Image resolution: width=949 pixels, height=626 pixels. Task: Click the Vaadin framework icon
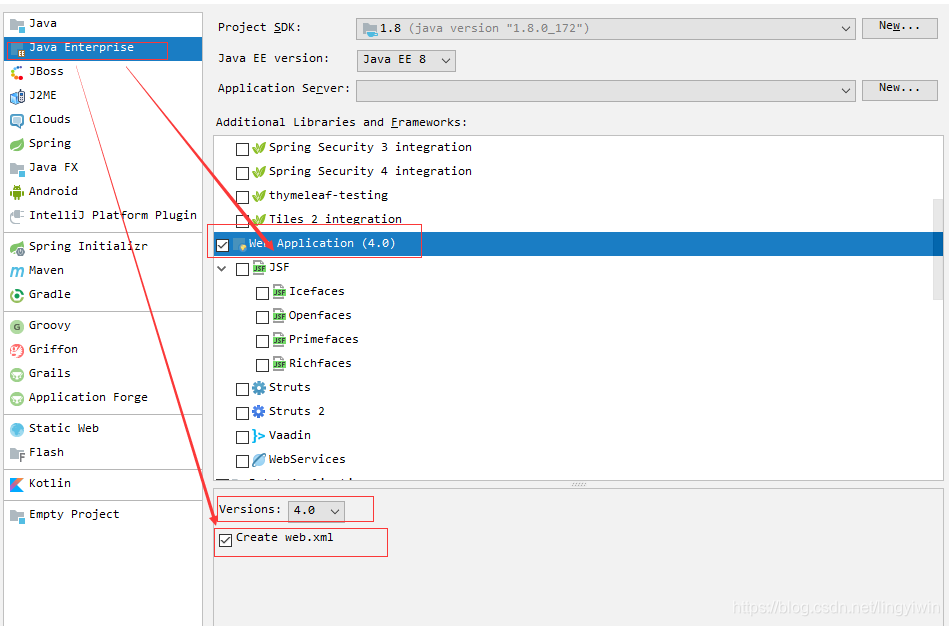point(258,436)
